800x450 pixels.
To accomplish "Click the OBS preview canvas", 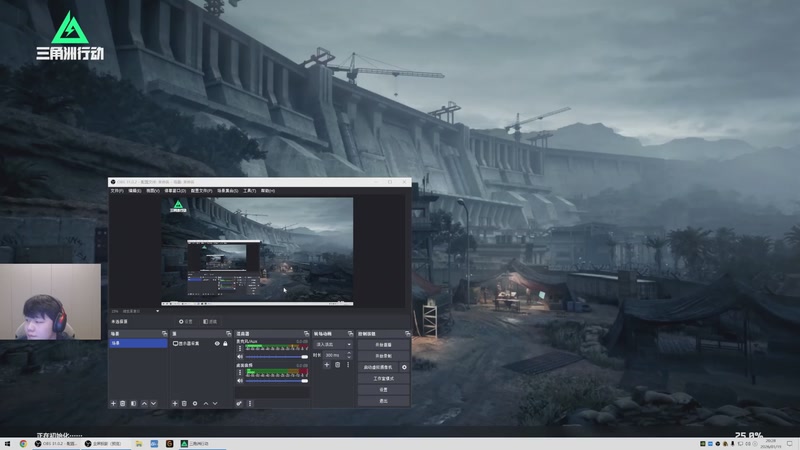I will (x=257, y=252).
